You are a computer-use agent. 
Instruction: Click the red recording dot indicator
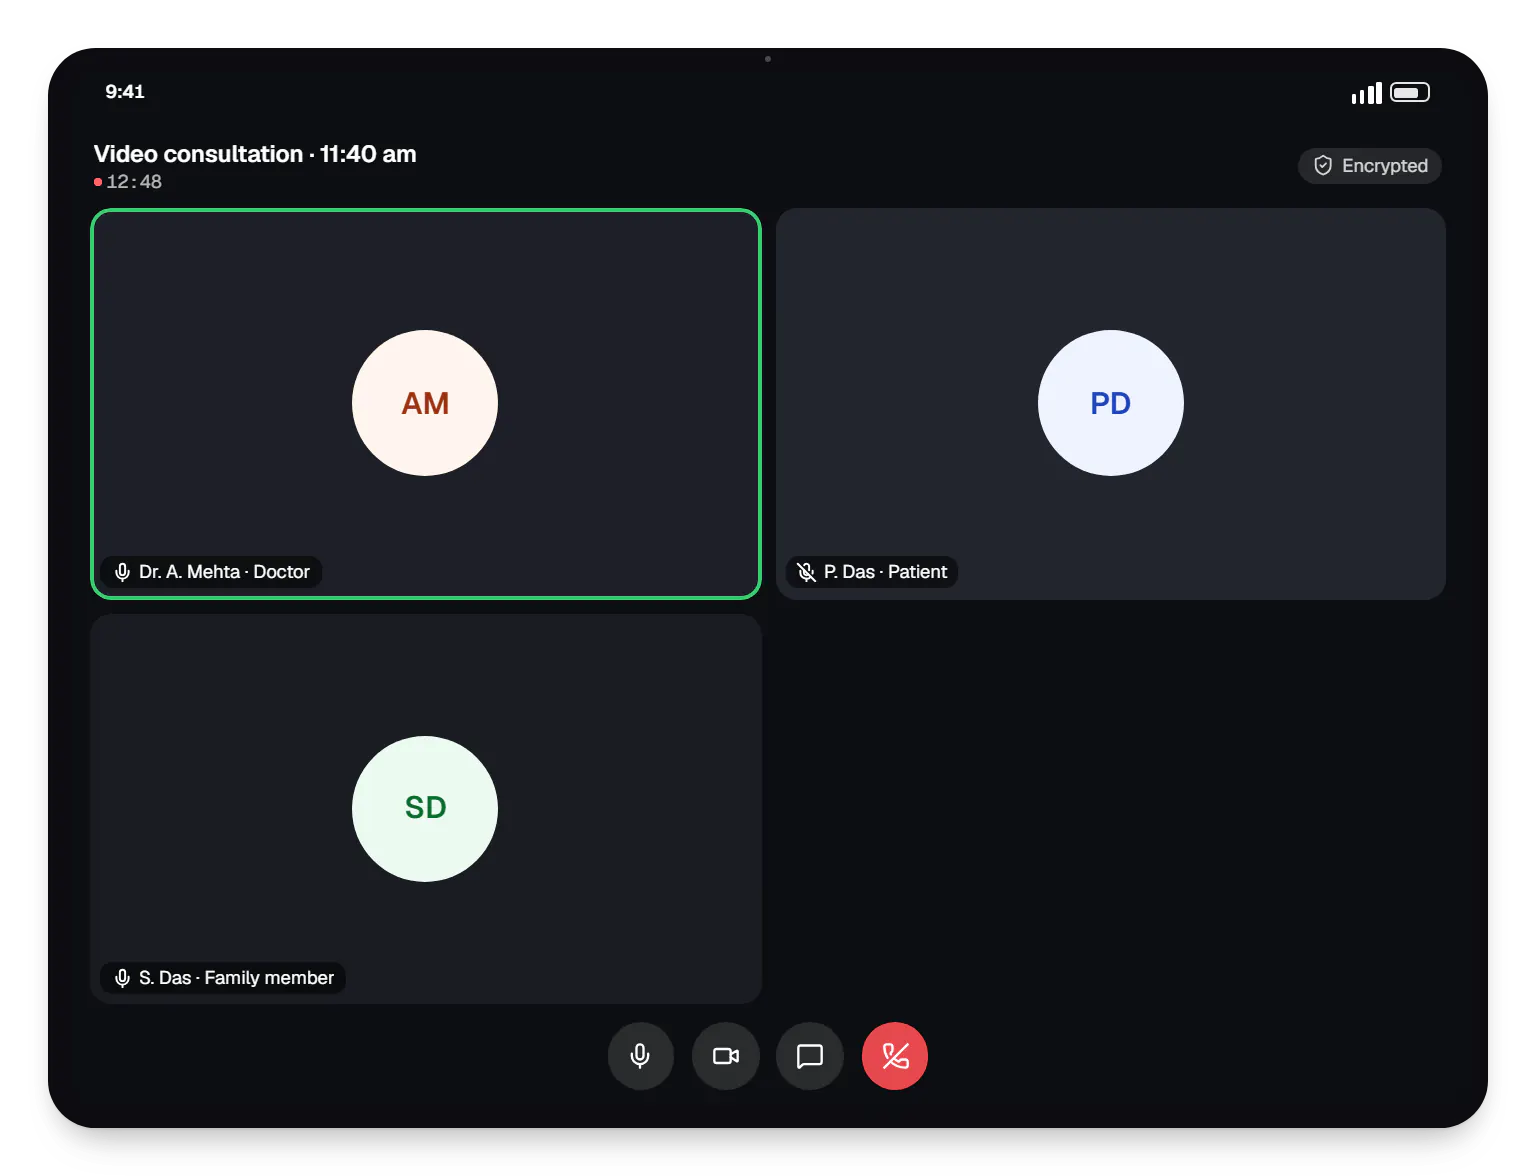(x=98, y=182)
